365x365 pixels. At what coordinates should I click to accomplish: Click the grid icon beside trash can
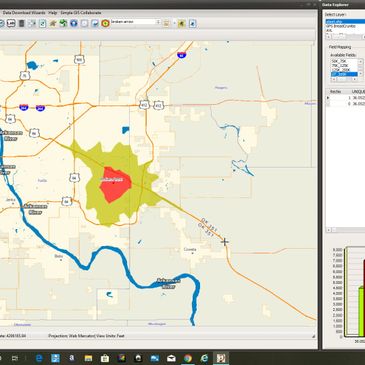(x=32, y=23)
